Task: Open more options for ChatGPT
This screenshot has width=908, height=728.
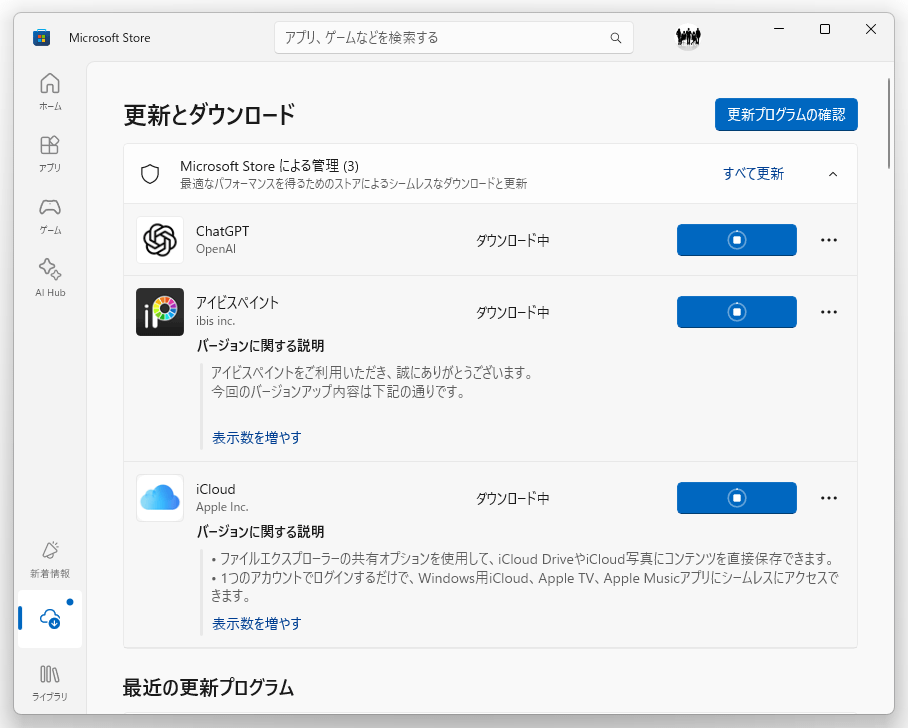Action: [x=828, y=240]
